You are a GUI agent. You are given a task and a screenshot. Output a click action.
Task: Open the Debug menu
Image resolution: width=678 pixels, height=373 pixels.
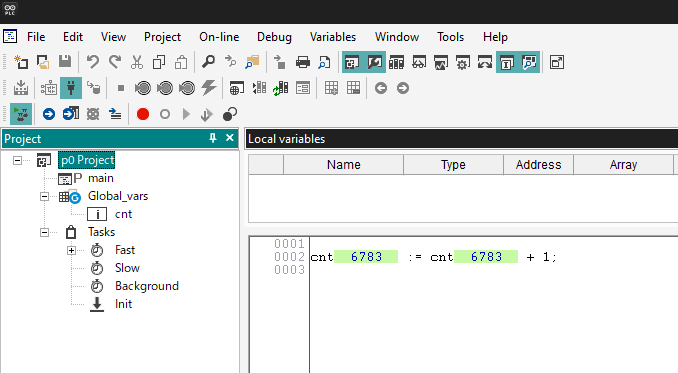coord(274,37)
